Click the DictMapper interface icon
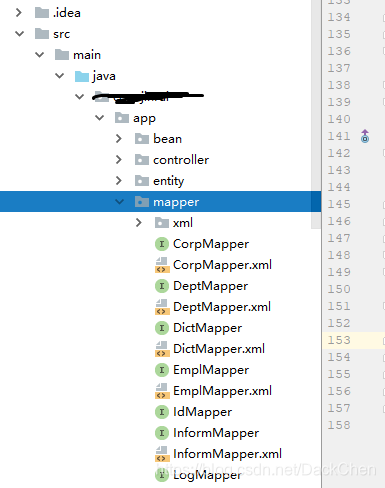Viewport: 385px width, 488px height. coord(162,328)
